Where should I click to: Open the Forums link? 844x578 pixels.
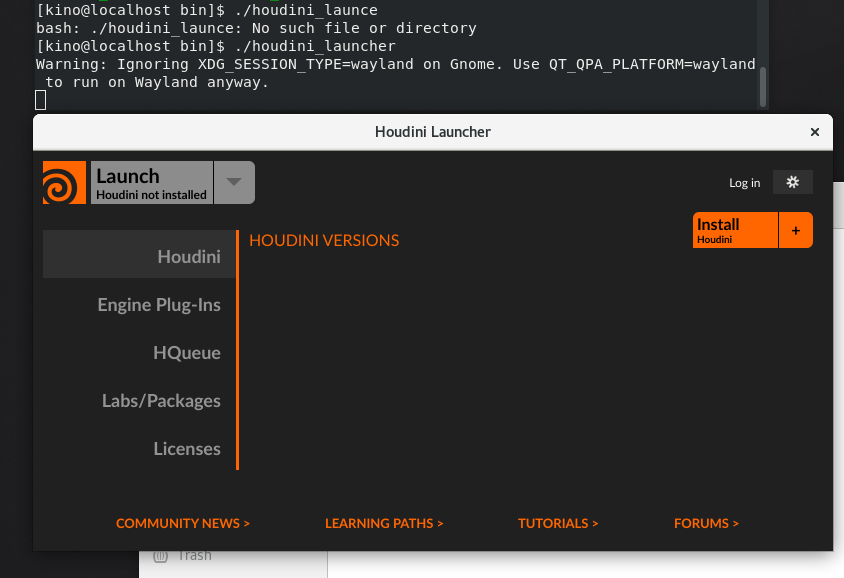click(706, 522)
